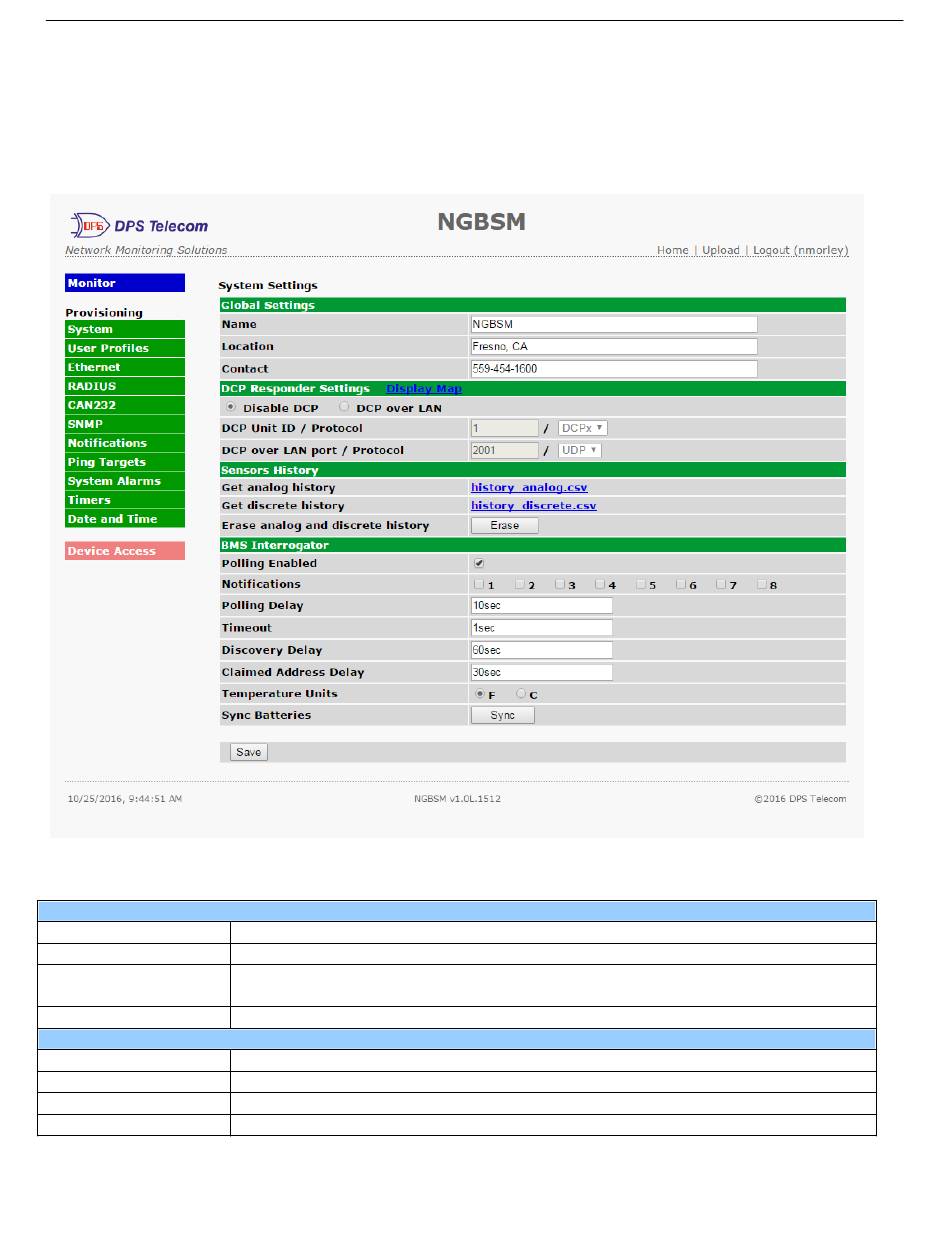950x1254 pixels.
Task: Open Ping Targets page
Action: click(125, 462)
